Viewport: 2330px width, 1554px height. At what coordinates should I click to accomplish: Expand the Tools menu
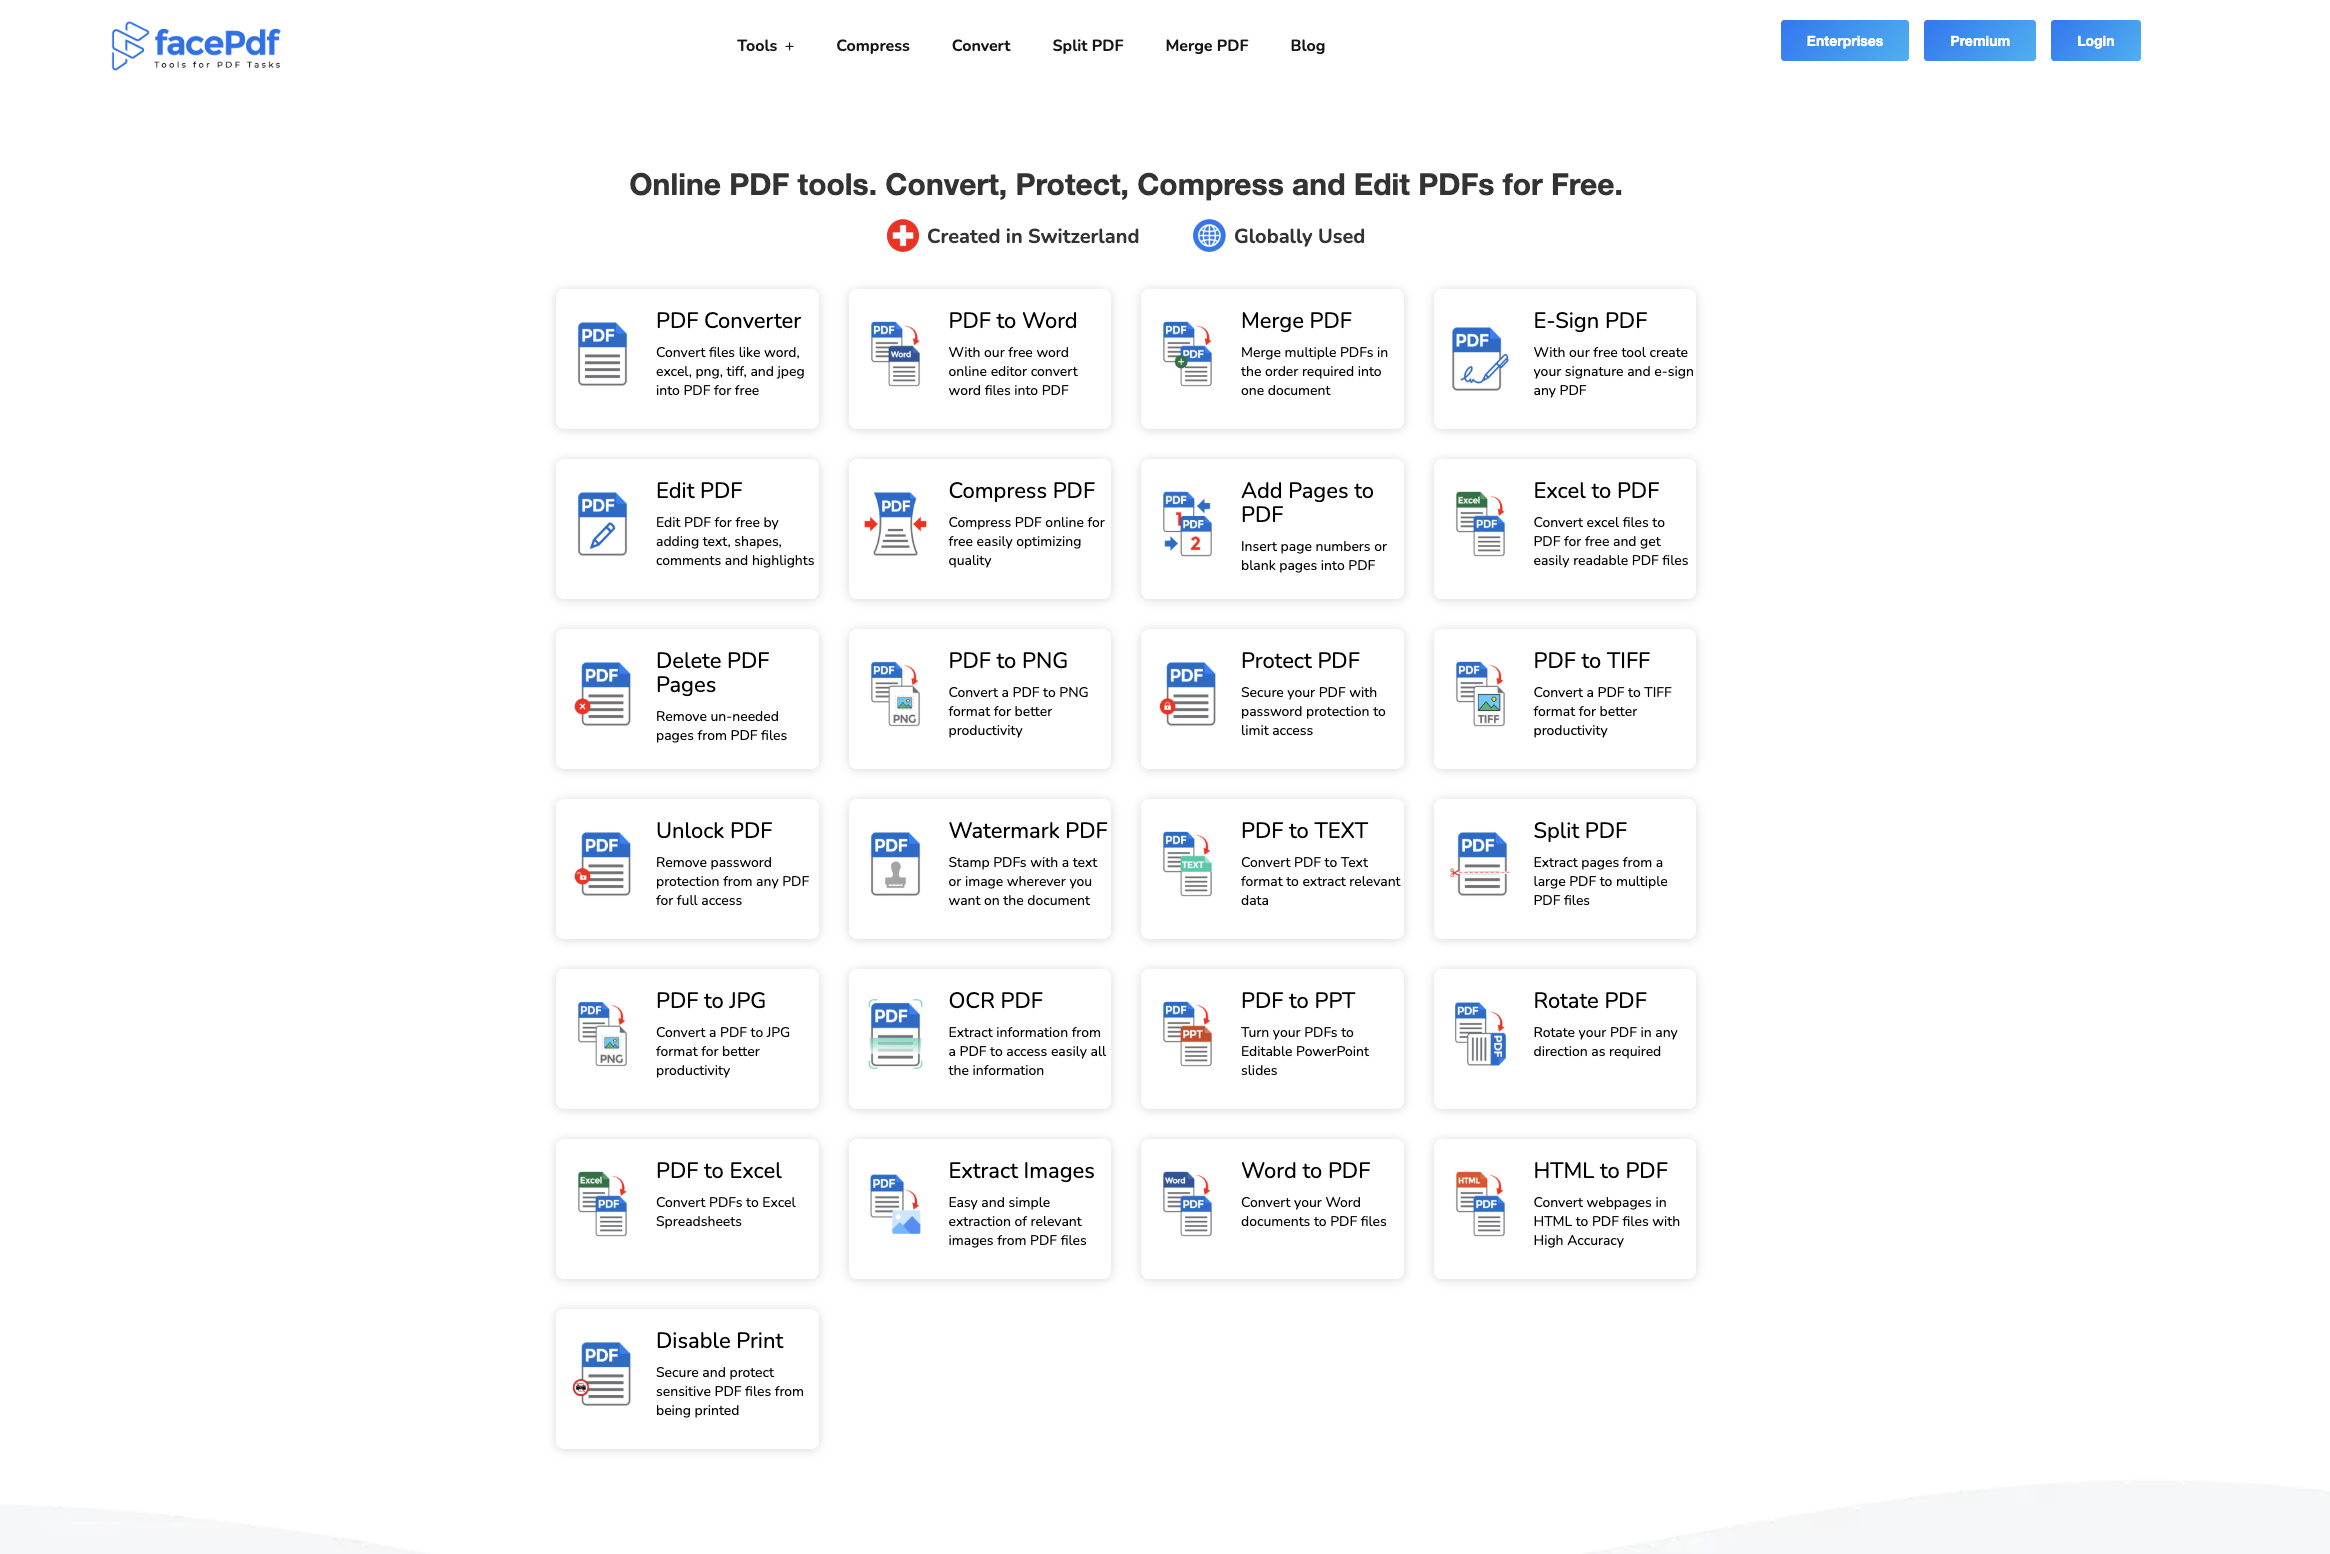[x=765, y=45]
